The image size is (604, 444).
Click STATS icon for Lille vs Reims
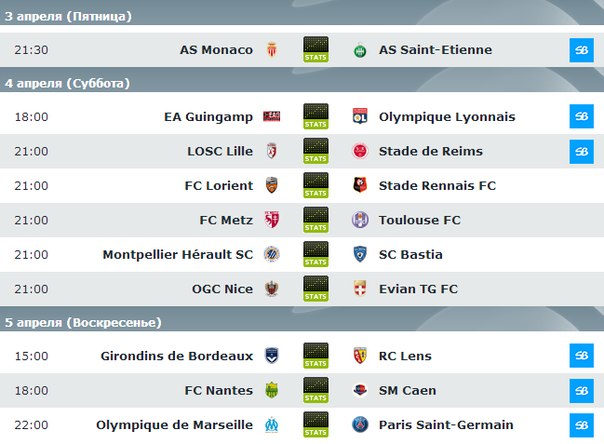315,151
